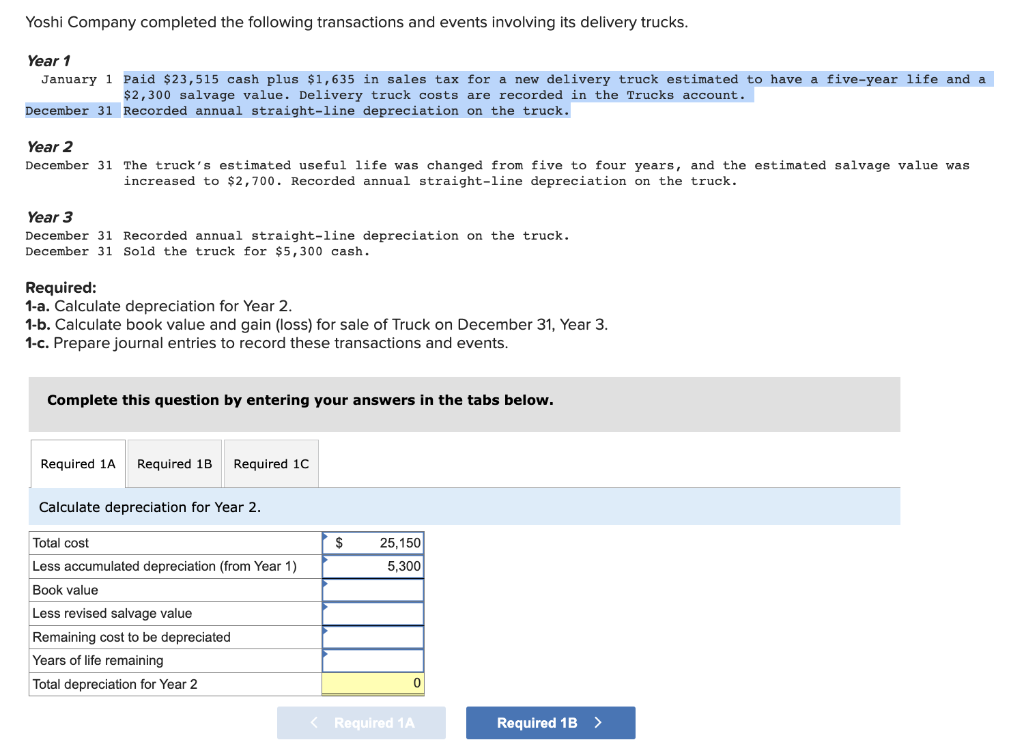Image resolution: width=1024 pixels, height=755 pixels.
Task: Click the yellow Total depreciation for Year 2 cell
Action: click(x=373, y=684)
